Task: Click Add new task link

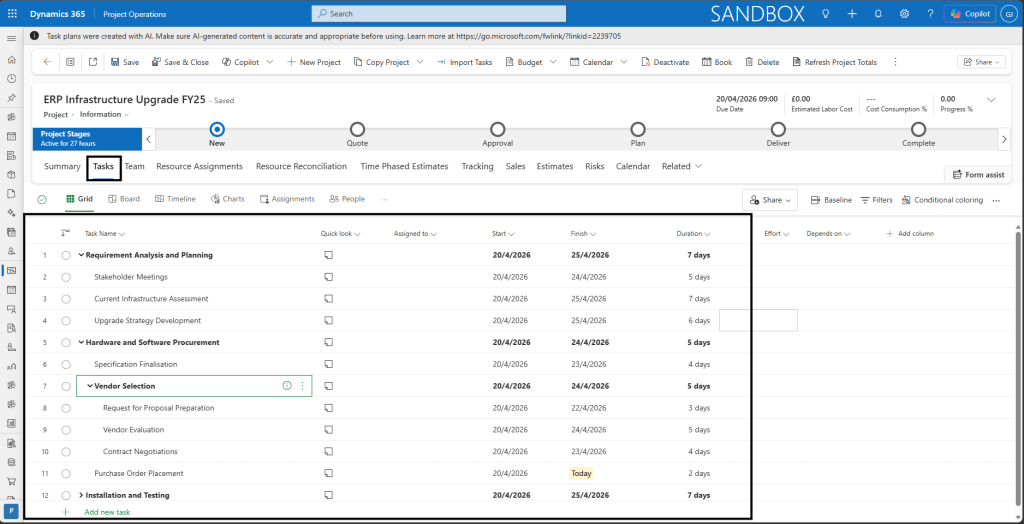Action: [x=106, y=512]
